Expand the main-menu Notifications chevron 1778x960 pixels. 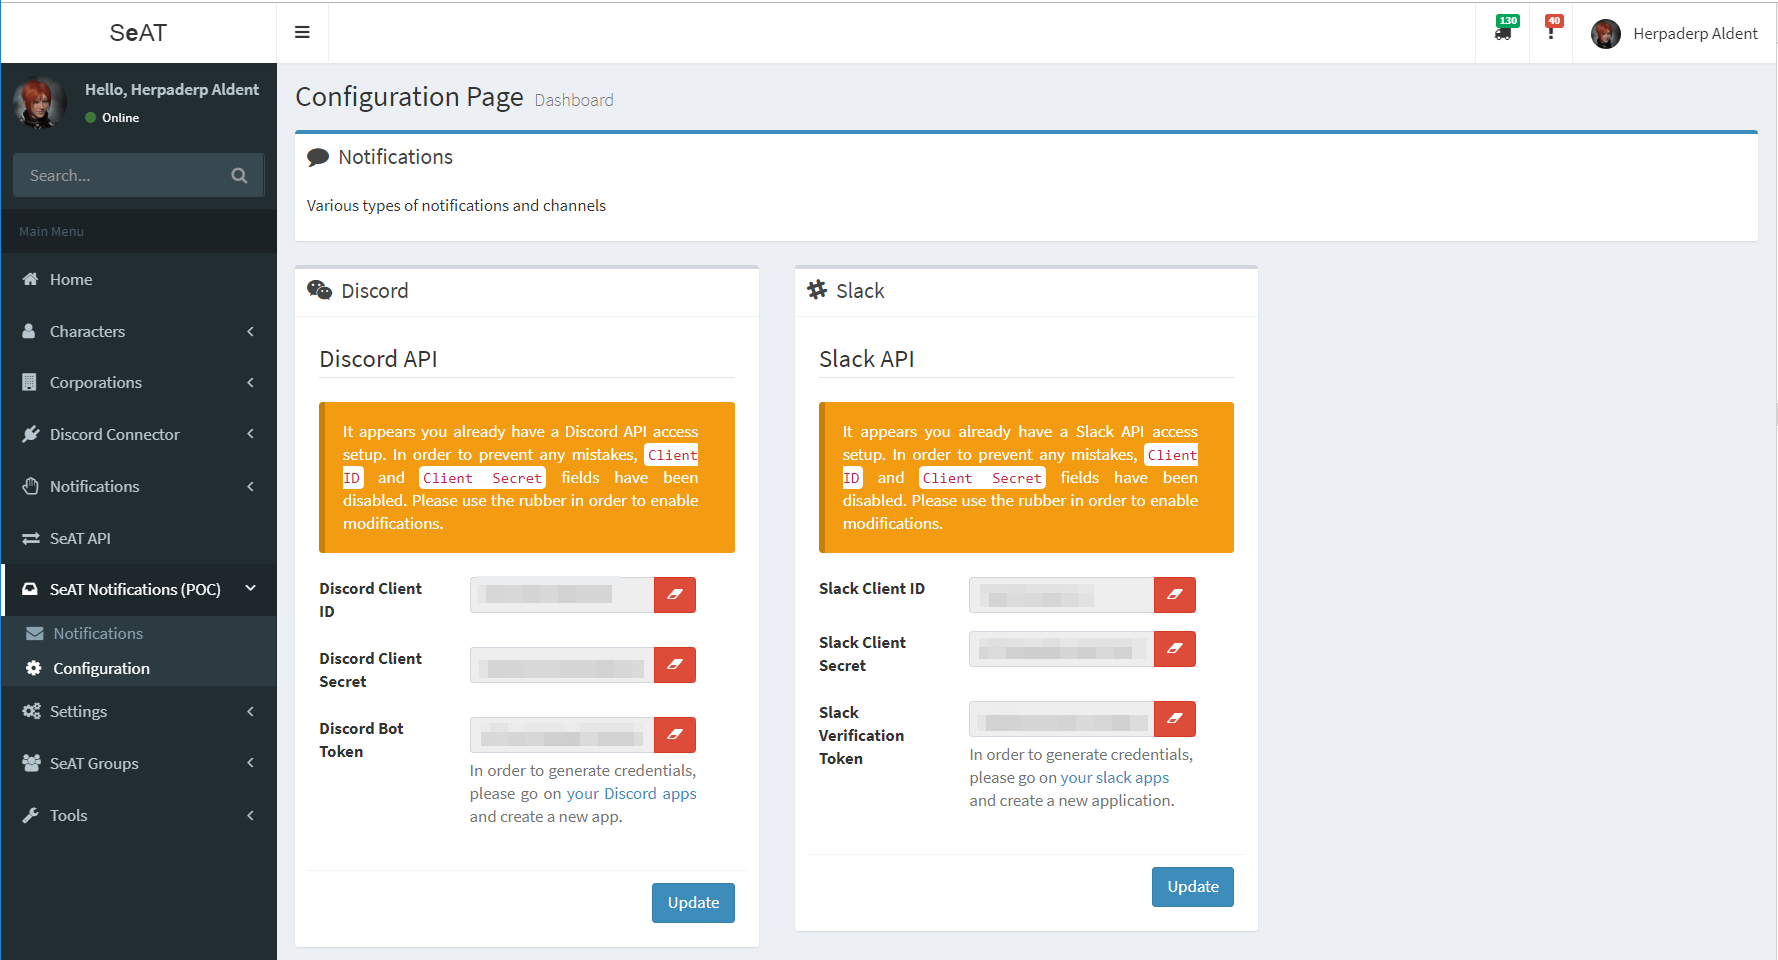pyautogui.click(x=250, y=486)
